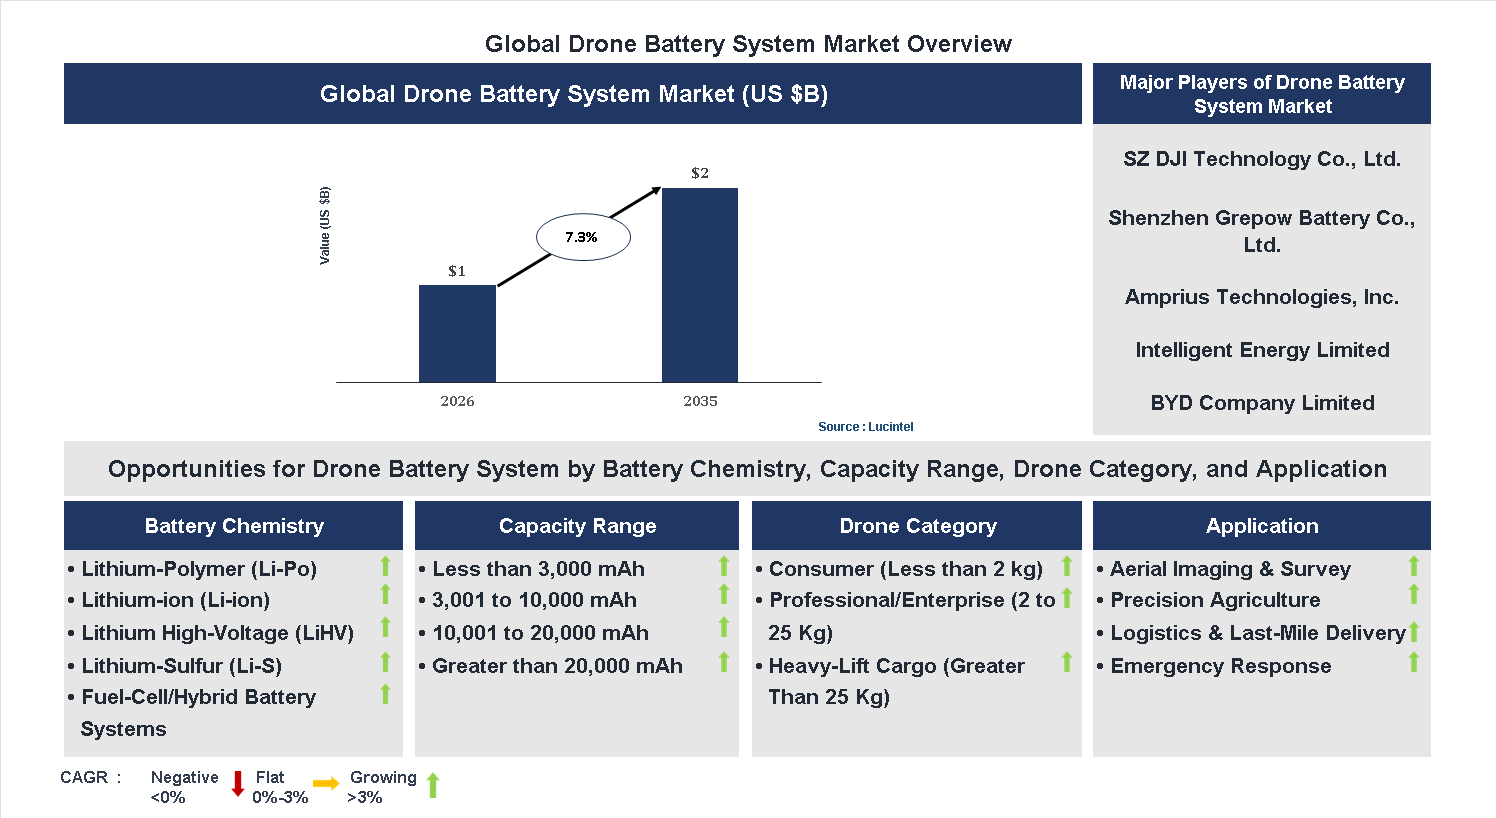
Task: Click the red Negative CAGR arrow in legend
Action: pos(238,784)
